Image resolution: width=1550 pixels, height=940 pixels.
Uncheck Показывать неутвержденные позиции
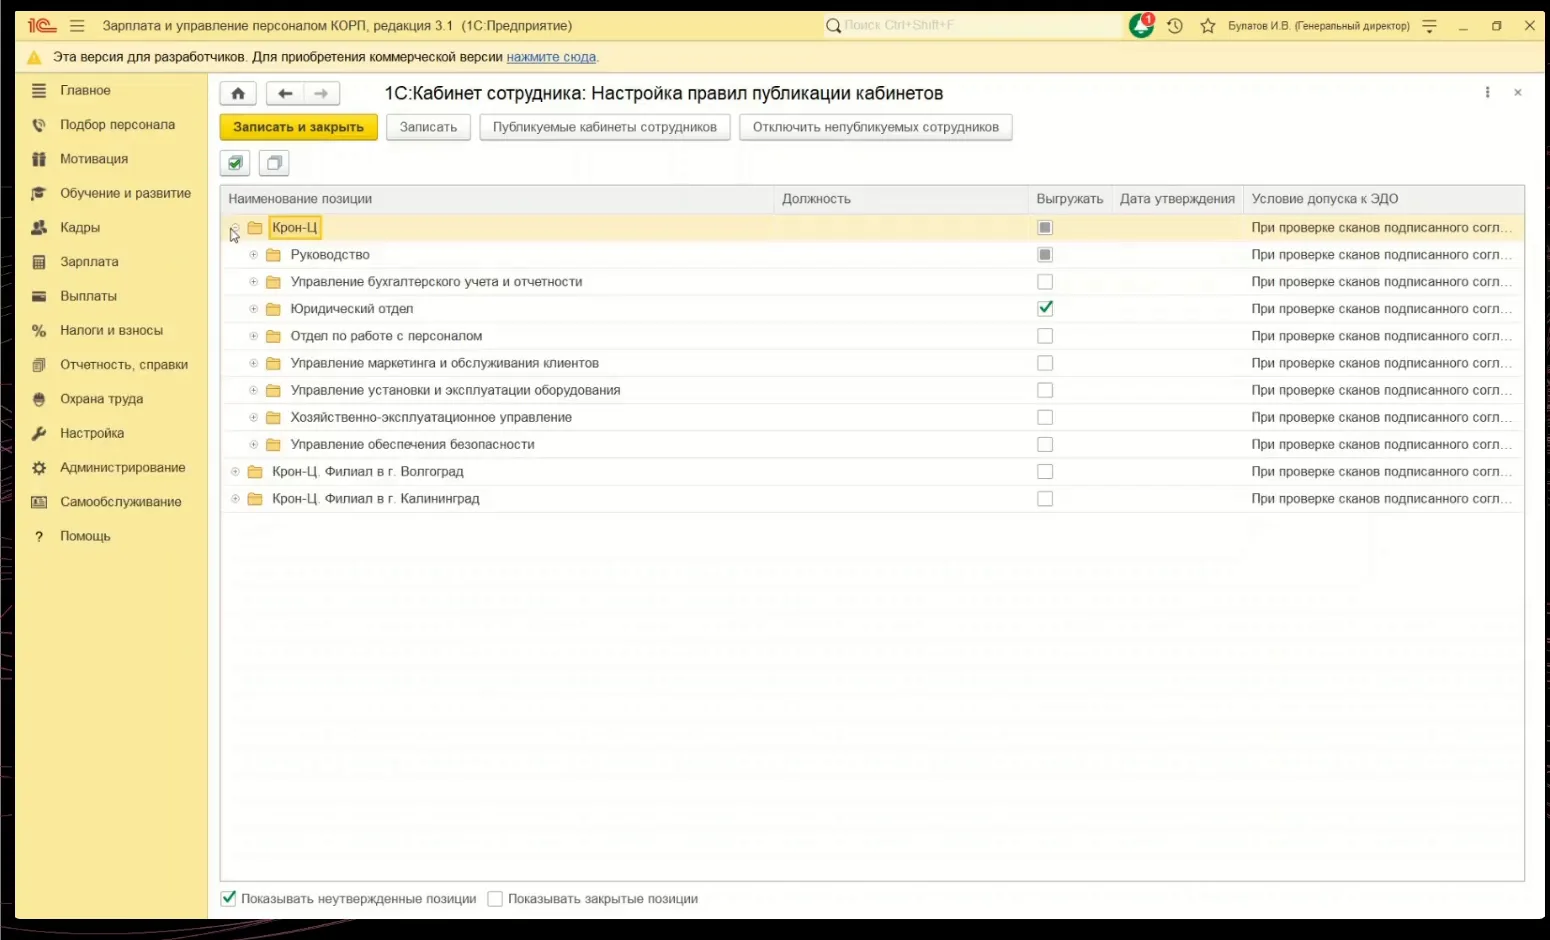coord(229,899)
